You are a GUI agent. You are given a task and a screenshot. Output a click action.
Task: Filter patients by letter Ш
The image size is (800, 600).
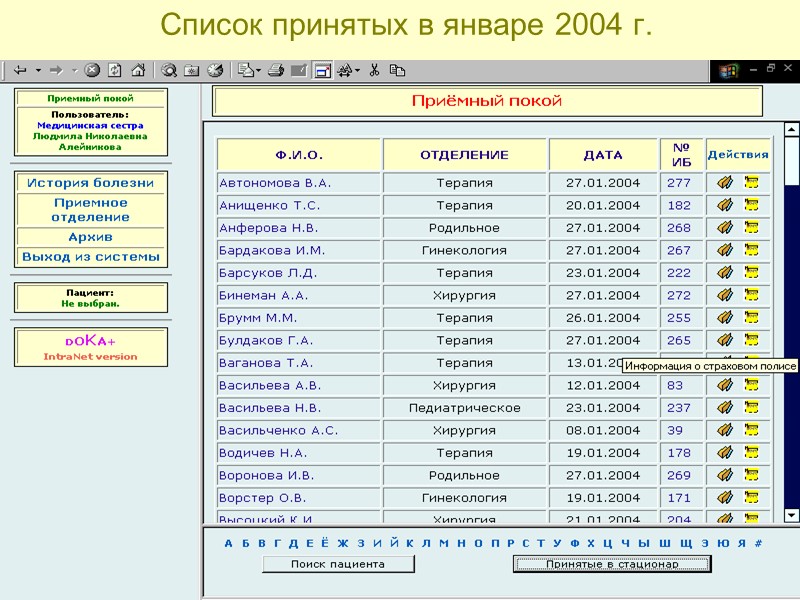[664, 543]
